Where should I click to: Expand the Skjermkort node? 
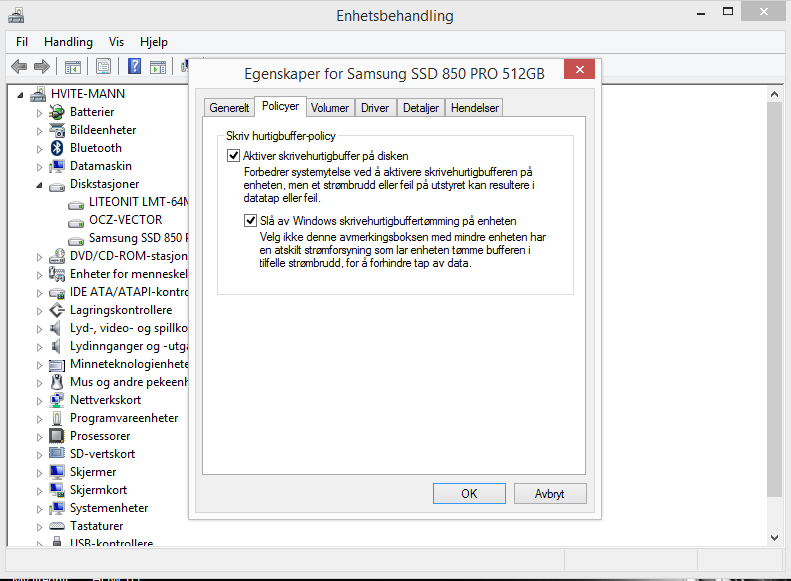(x=39, y=491)
